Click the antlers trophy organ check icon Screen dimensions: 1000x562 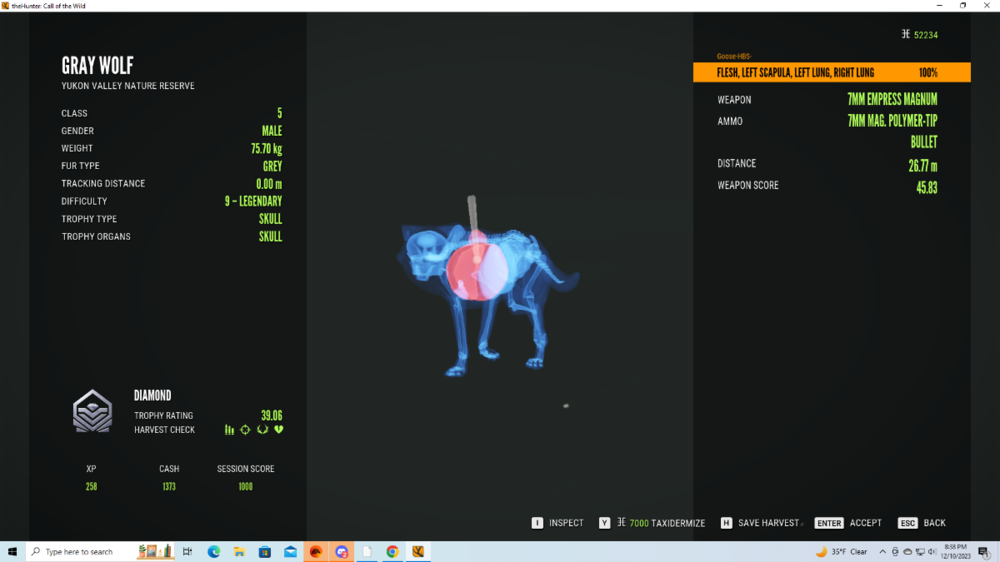[262, 430]
